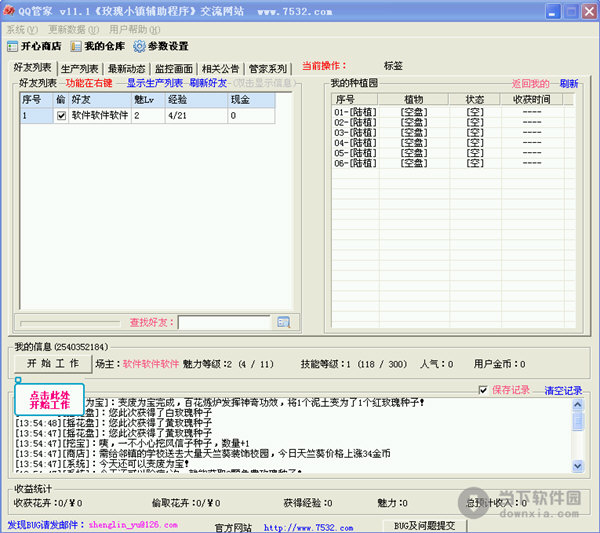The height and width of the screenshot is (533, 600).
Task: Select garden row 04-[陆植]
Action: (453, 143)
